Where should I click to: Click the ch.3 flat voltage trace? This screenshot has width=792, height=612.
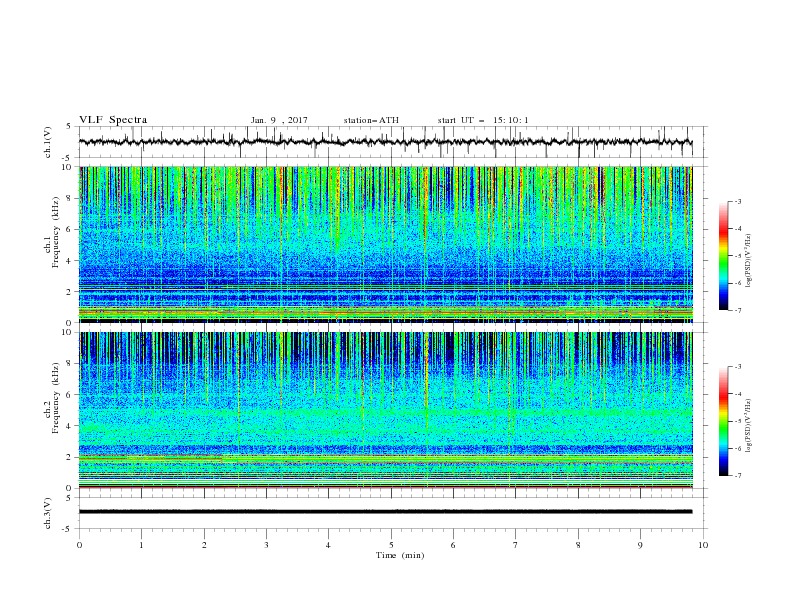[385, 512]
